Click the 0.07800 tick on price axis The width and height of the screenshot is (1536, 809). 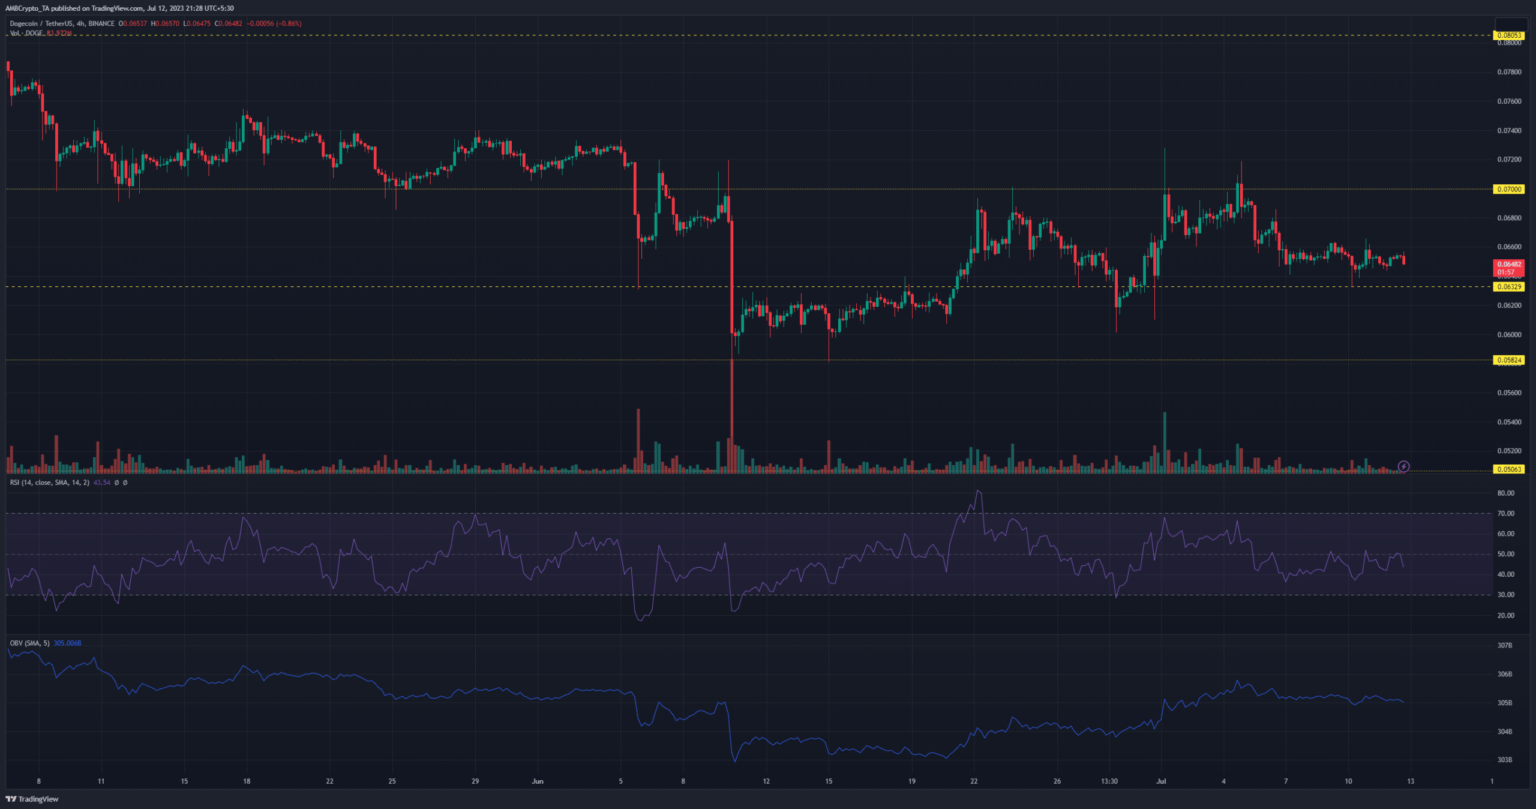pos(1507,72)
